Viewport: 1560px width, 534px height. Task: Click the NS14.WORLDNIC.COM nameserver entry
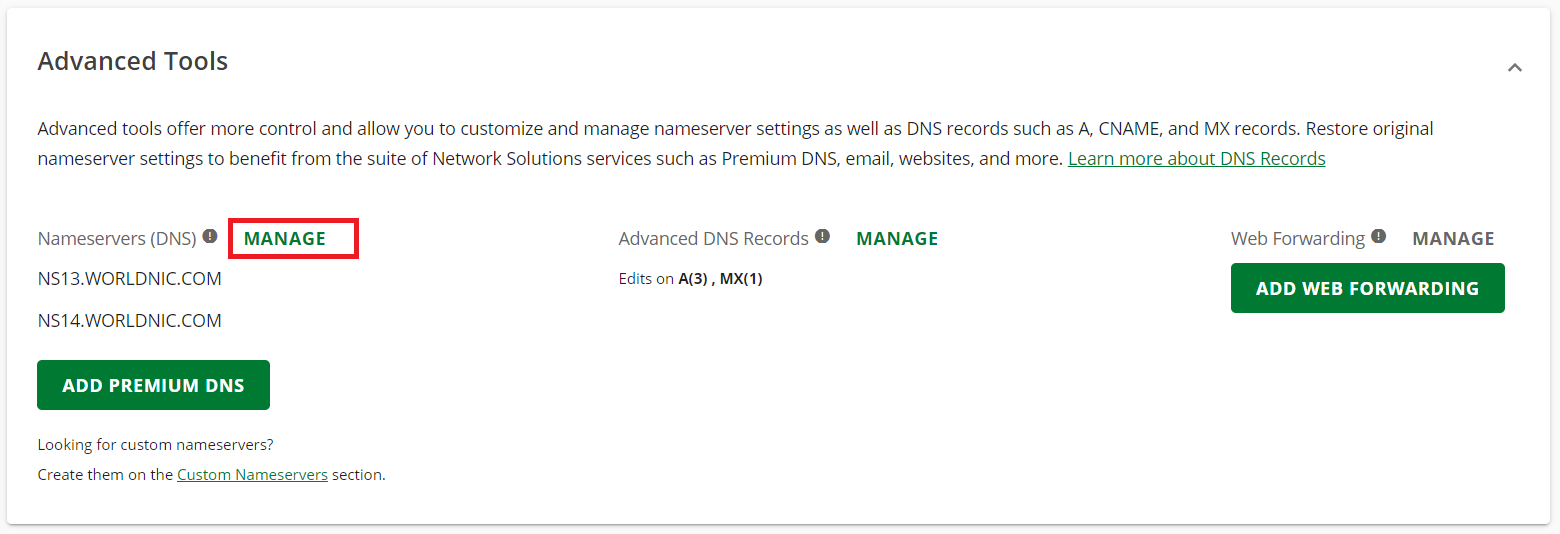click(x=130, y=321)
